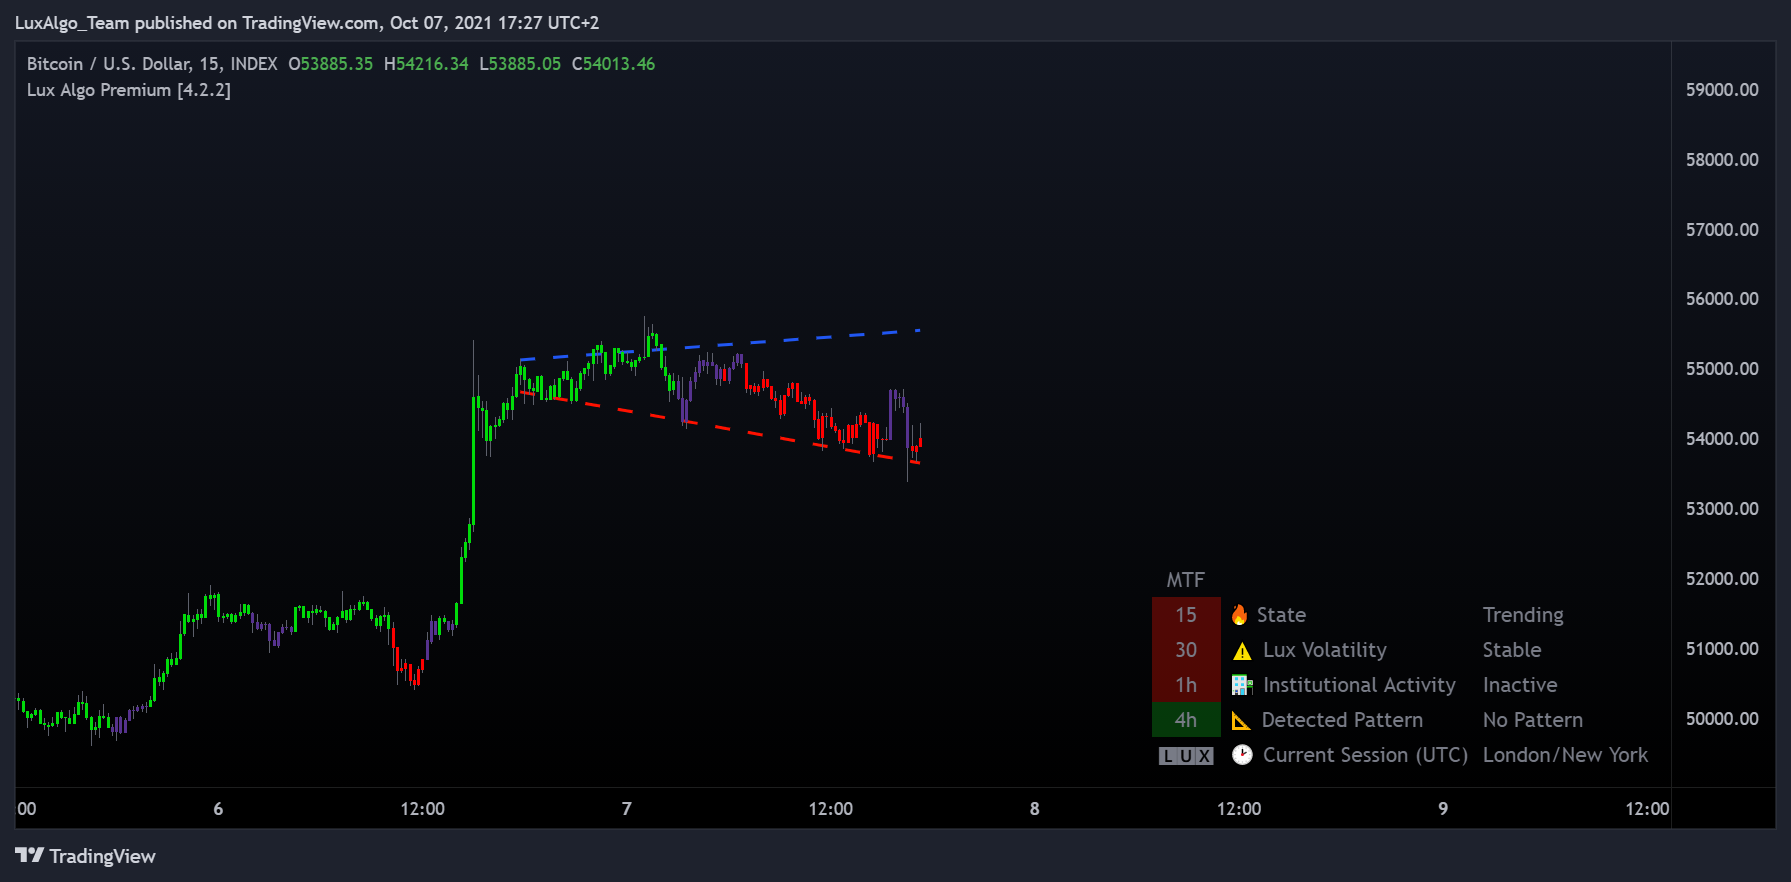Click date 9 on the time axis
The height and width of the screenshot is (882, 1791).
pos(1443,809)
